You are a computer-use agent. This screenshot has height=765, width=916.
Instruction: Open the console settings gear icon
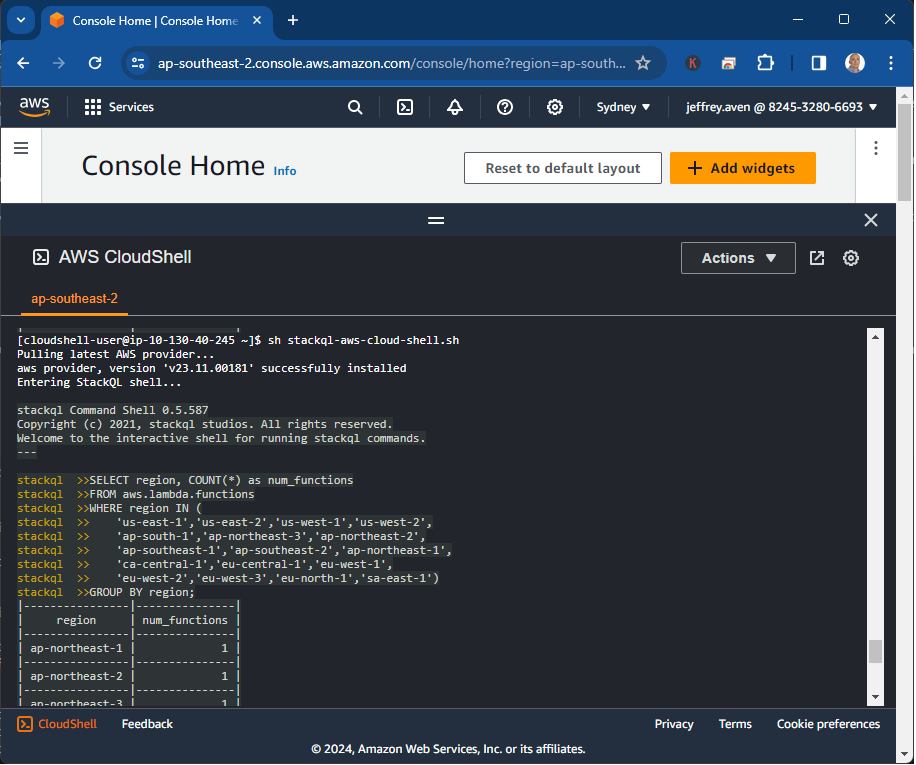tap(554, 107)
